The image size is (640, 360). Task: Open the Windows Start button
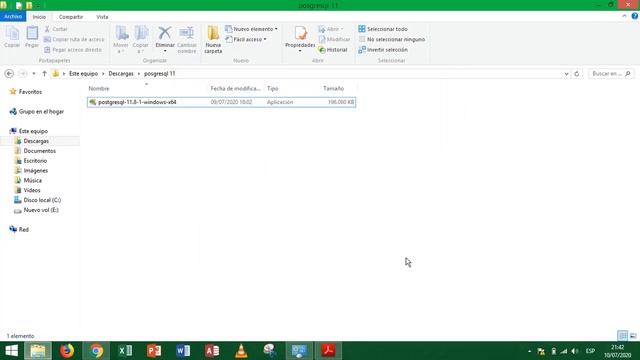pyautogui.click(x=11, y=351)
